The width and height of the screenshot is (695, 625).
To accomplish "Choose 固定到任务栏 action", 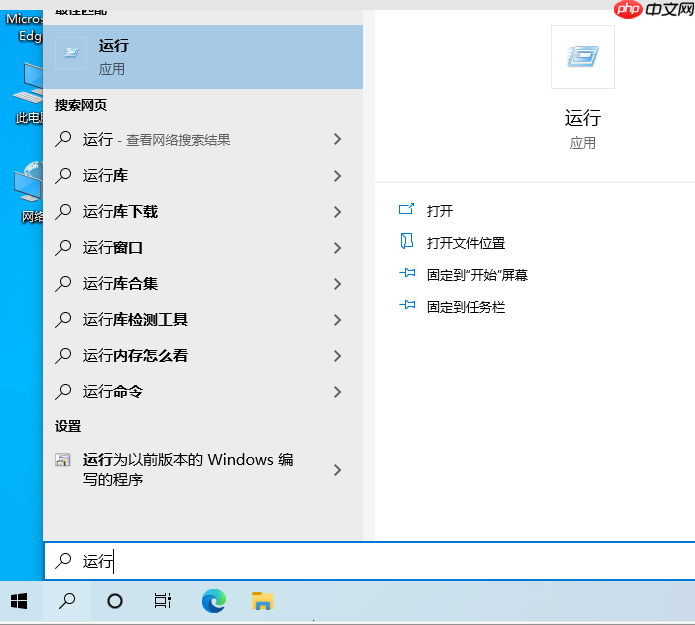I will (466, 307).
